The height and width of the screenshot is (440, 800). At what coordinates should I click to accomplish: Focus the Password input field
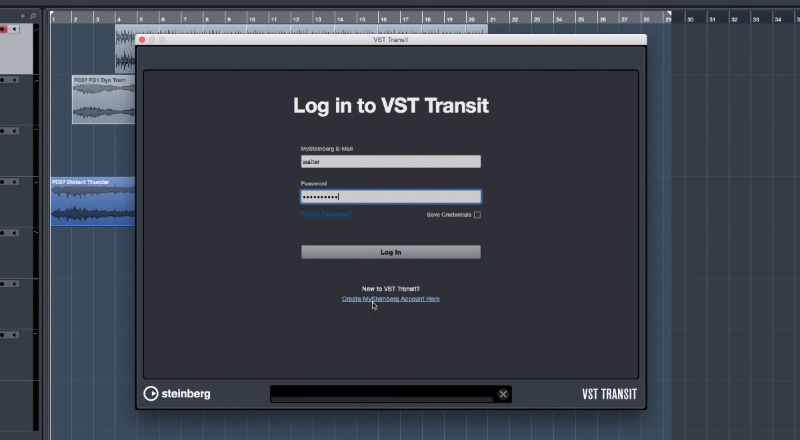(390, 197)
